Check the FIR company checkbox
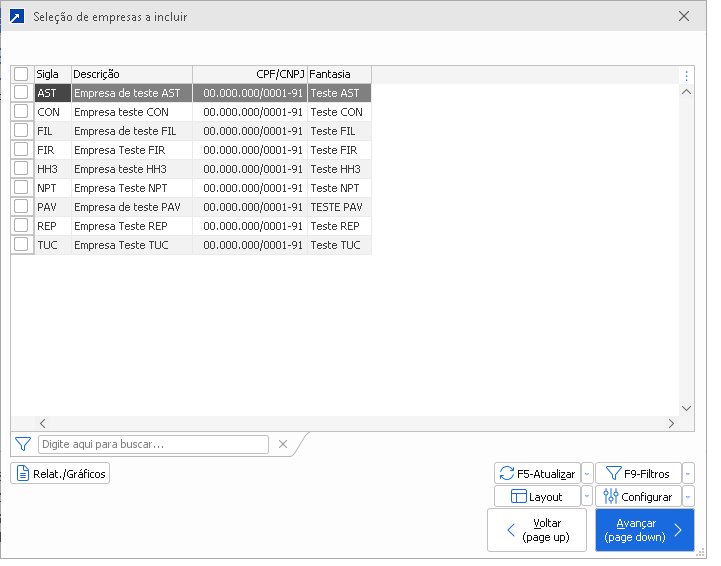 [x=21, y=149]
